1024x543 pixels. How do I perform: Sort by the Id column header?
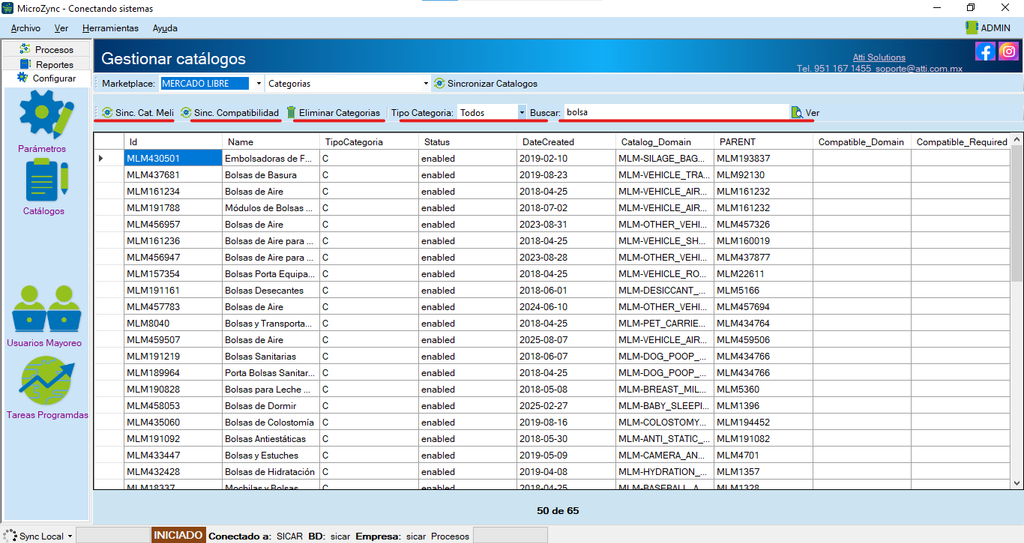coord(173,141)
